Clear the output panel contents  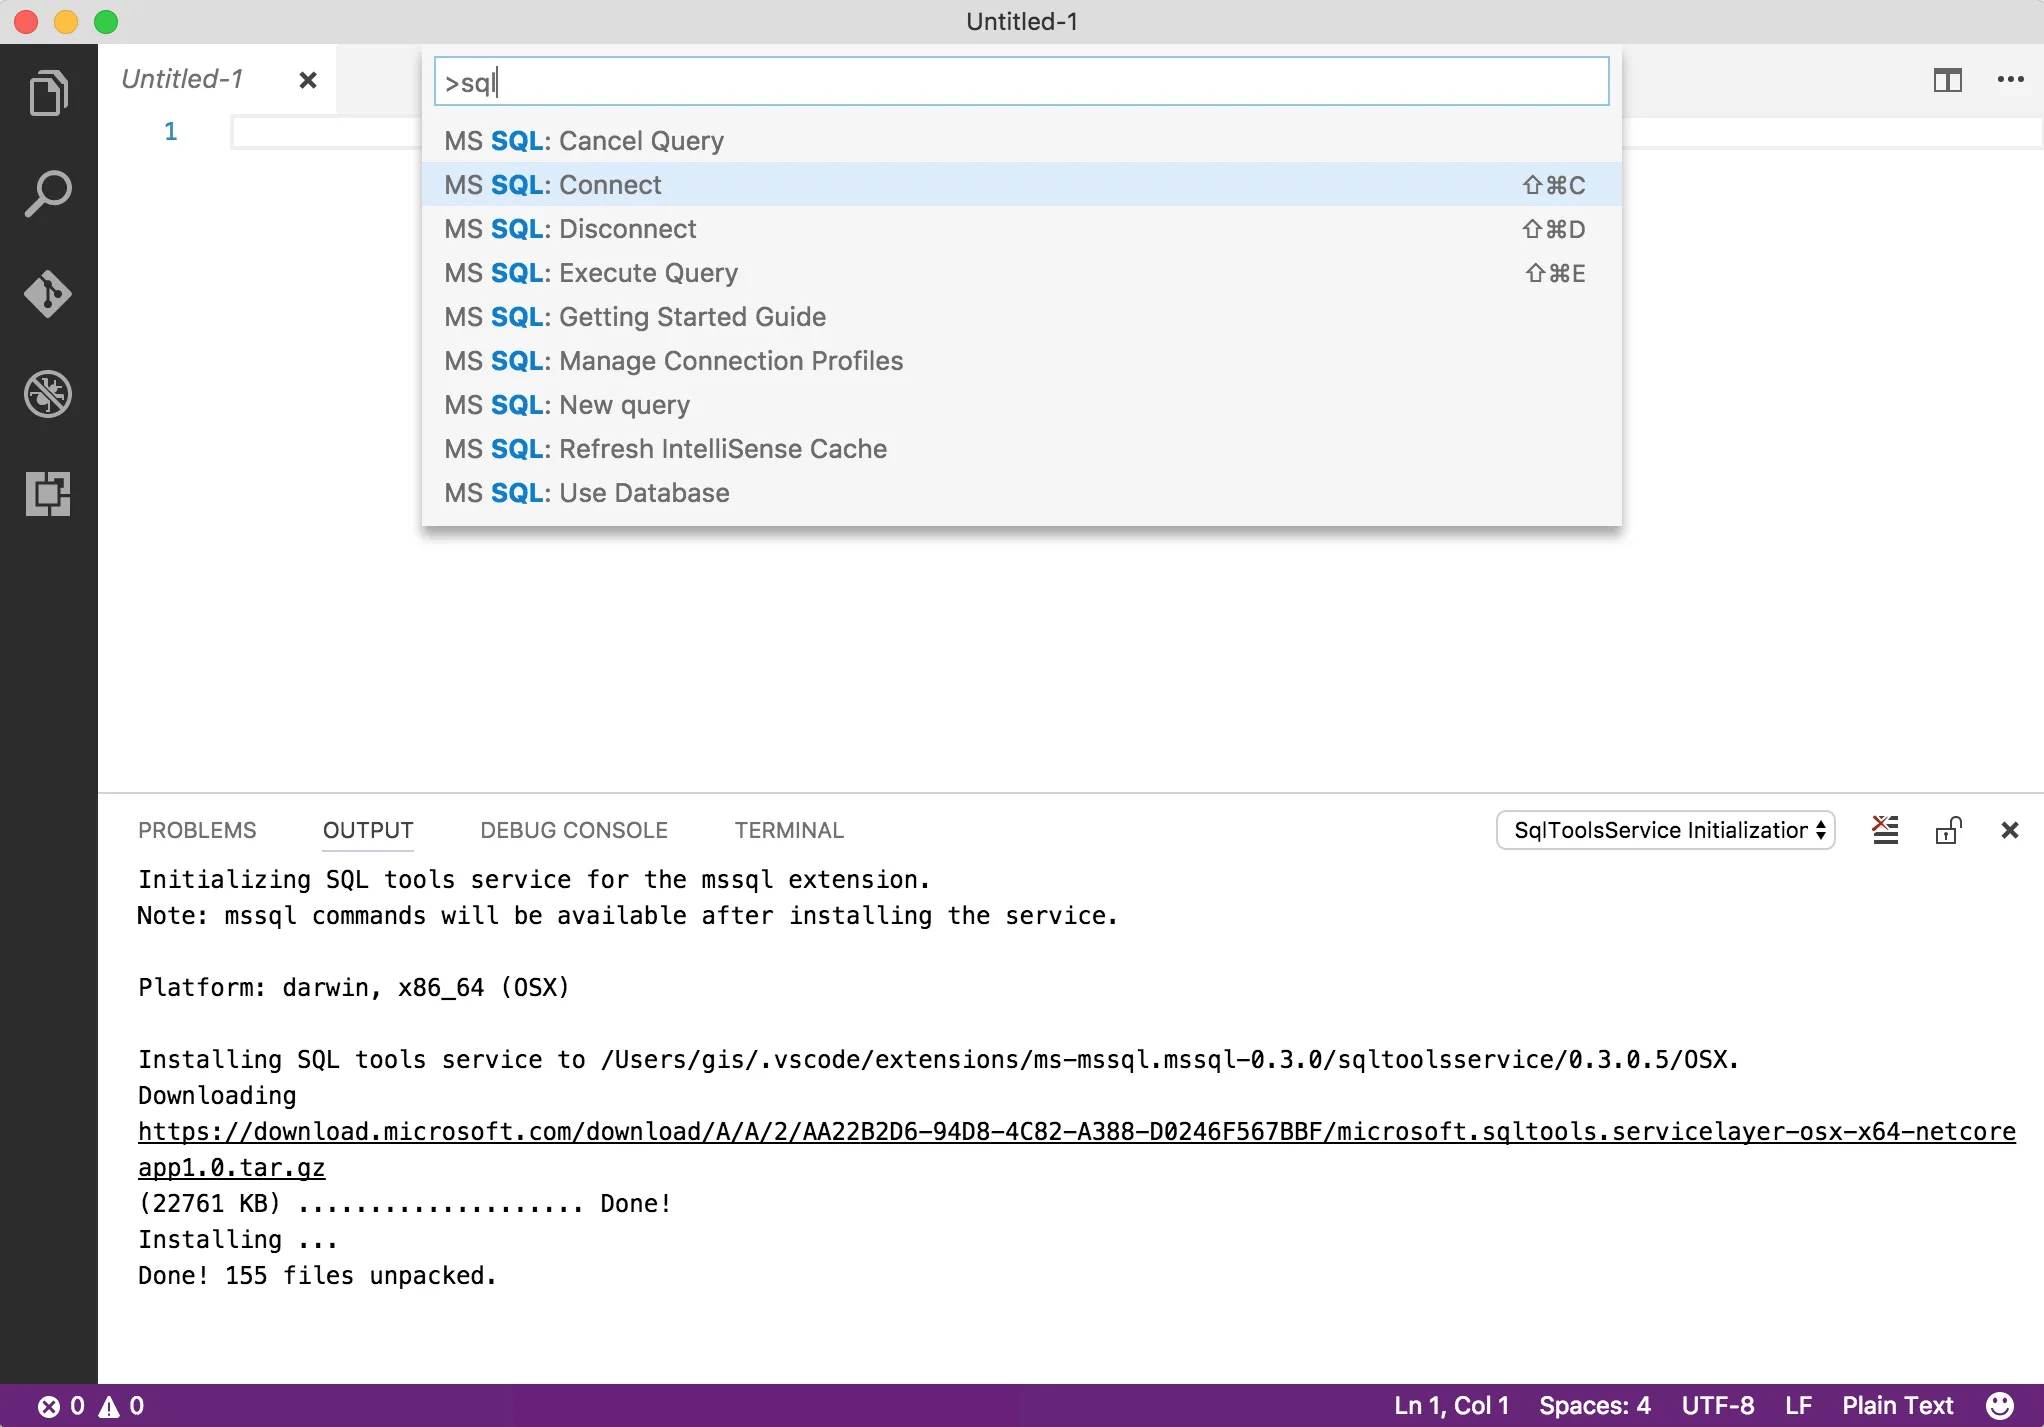click(x=1885, y=830)
